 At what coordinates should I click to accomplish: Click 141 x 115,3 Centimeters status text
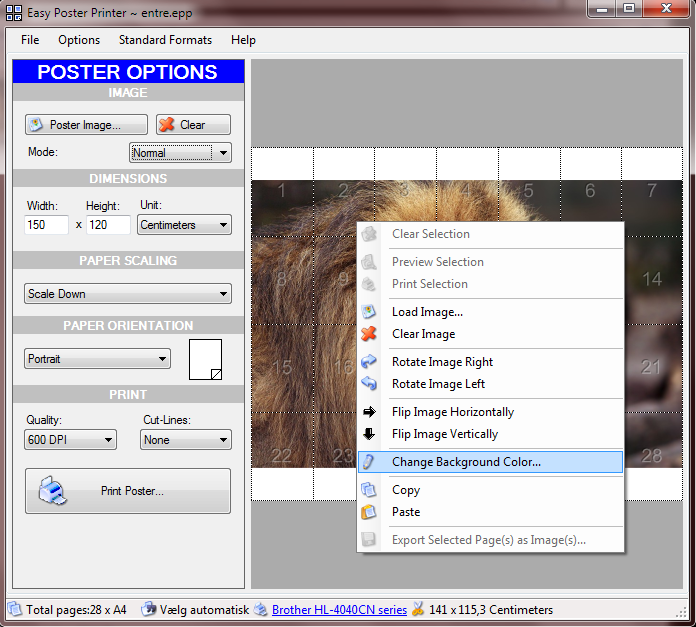point(491,610)
